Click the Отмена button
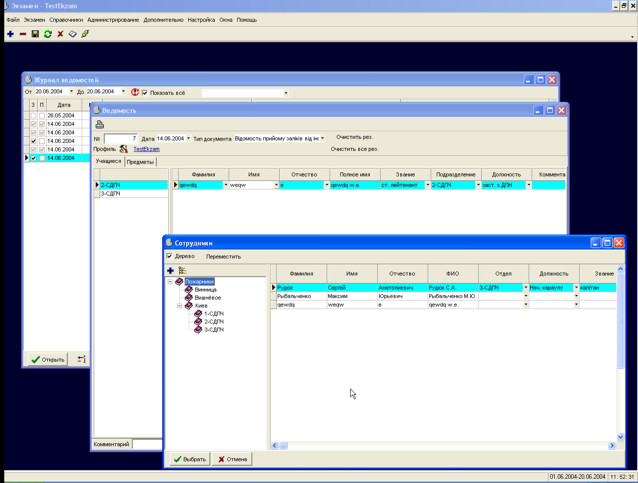The height and width of the screenshot is (483, 638). point(231,459)
